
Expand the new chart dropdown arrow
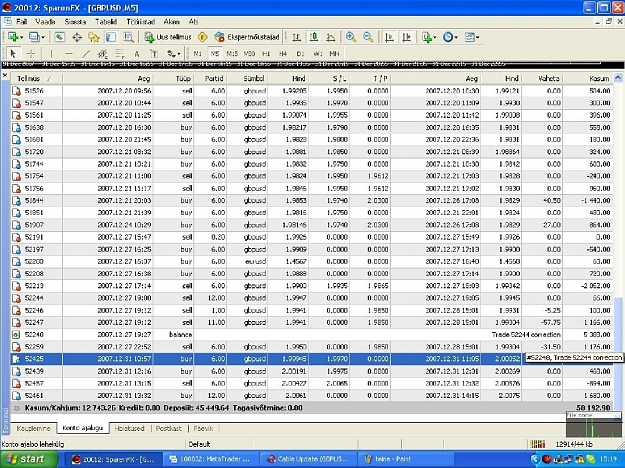pyautogui.click(x=22, y=37)
